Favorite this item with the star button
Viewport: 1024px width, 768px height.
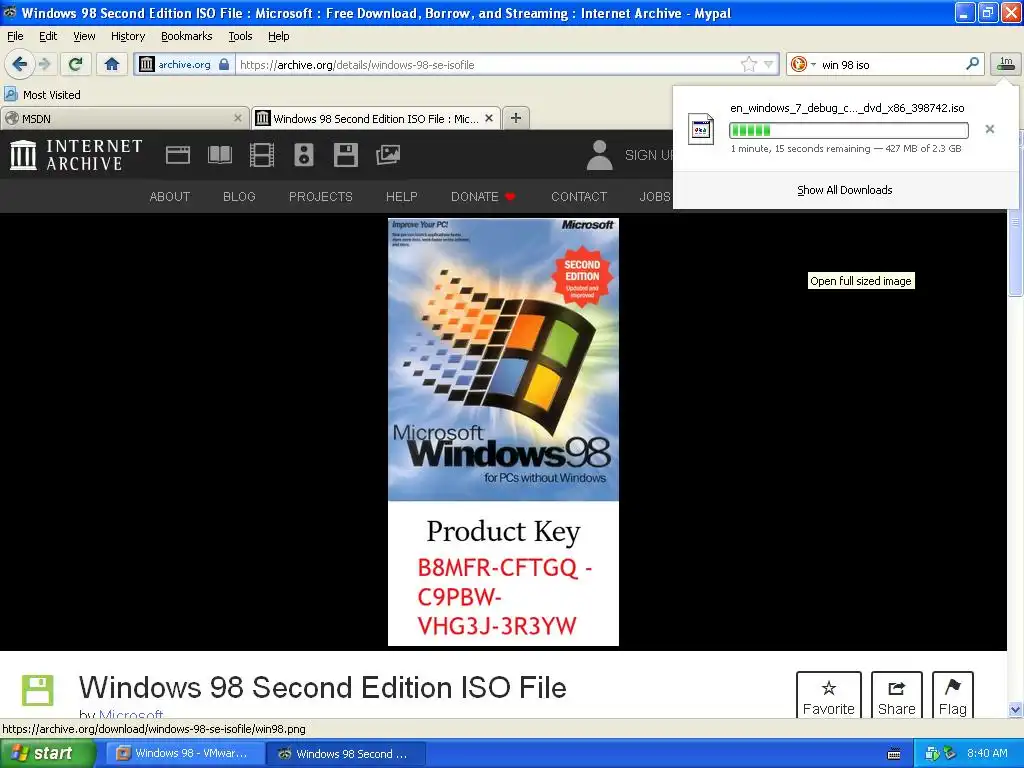point(829,697)
